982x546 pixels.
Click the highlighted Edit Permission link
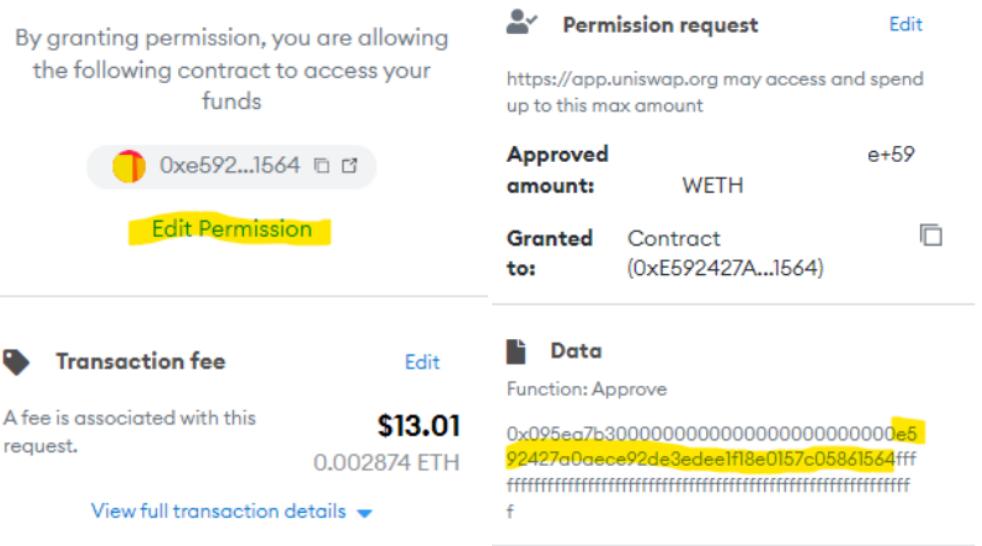(x=231, y=229)
